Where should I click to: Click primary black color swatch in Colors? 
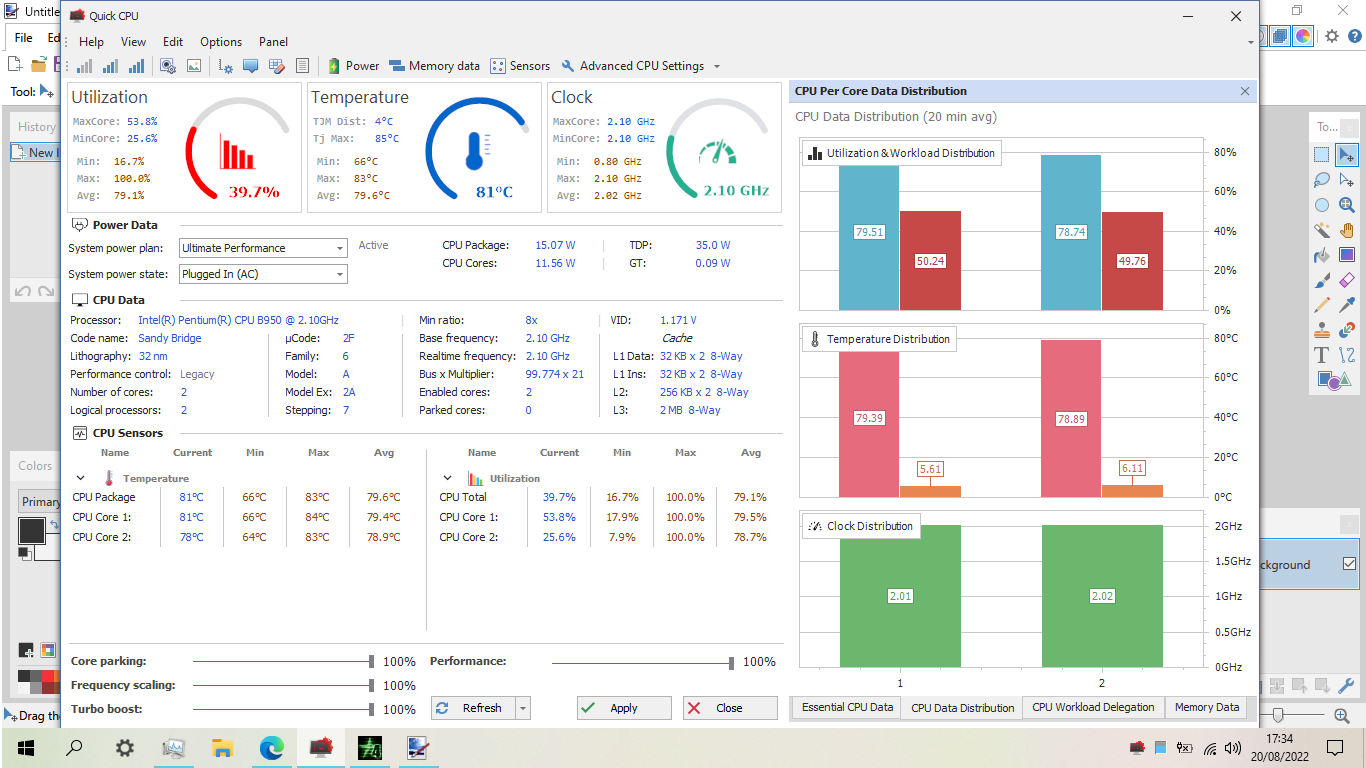point(31,530)
